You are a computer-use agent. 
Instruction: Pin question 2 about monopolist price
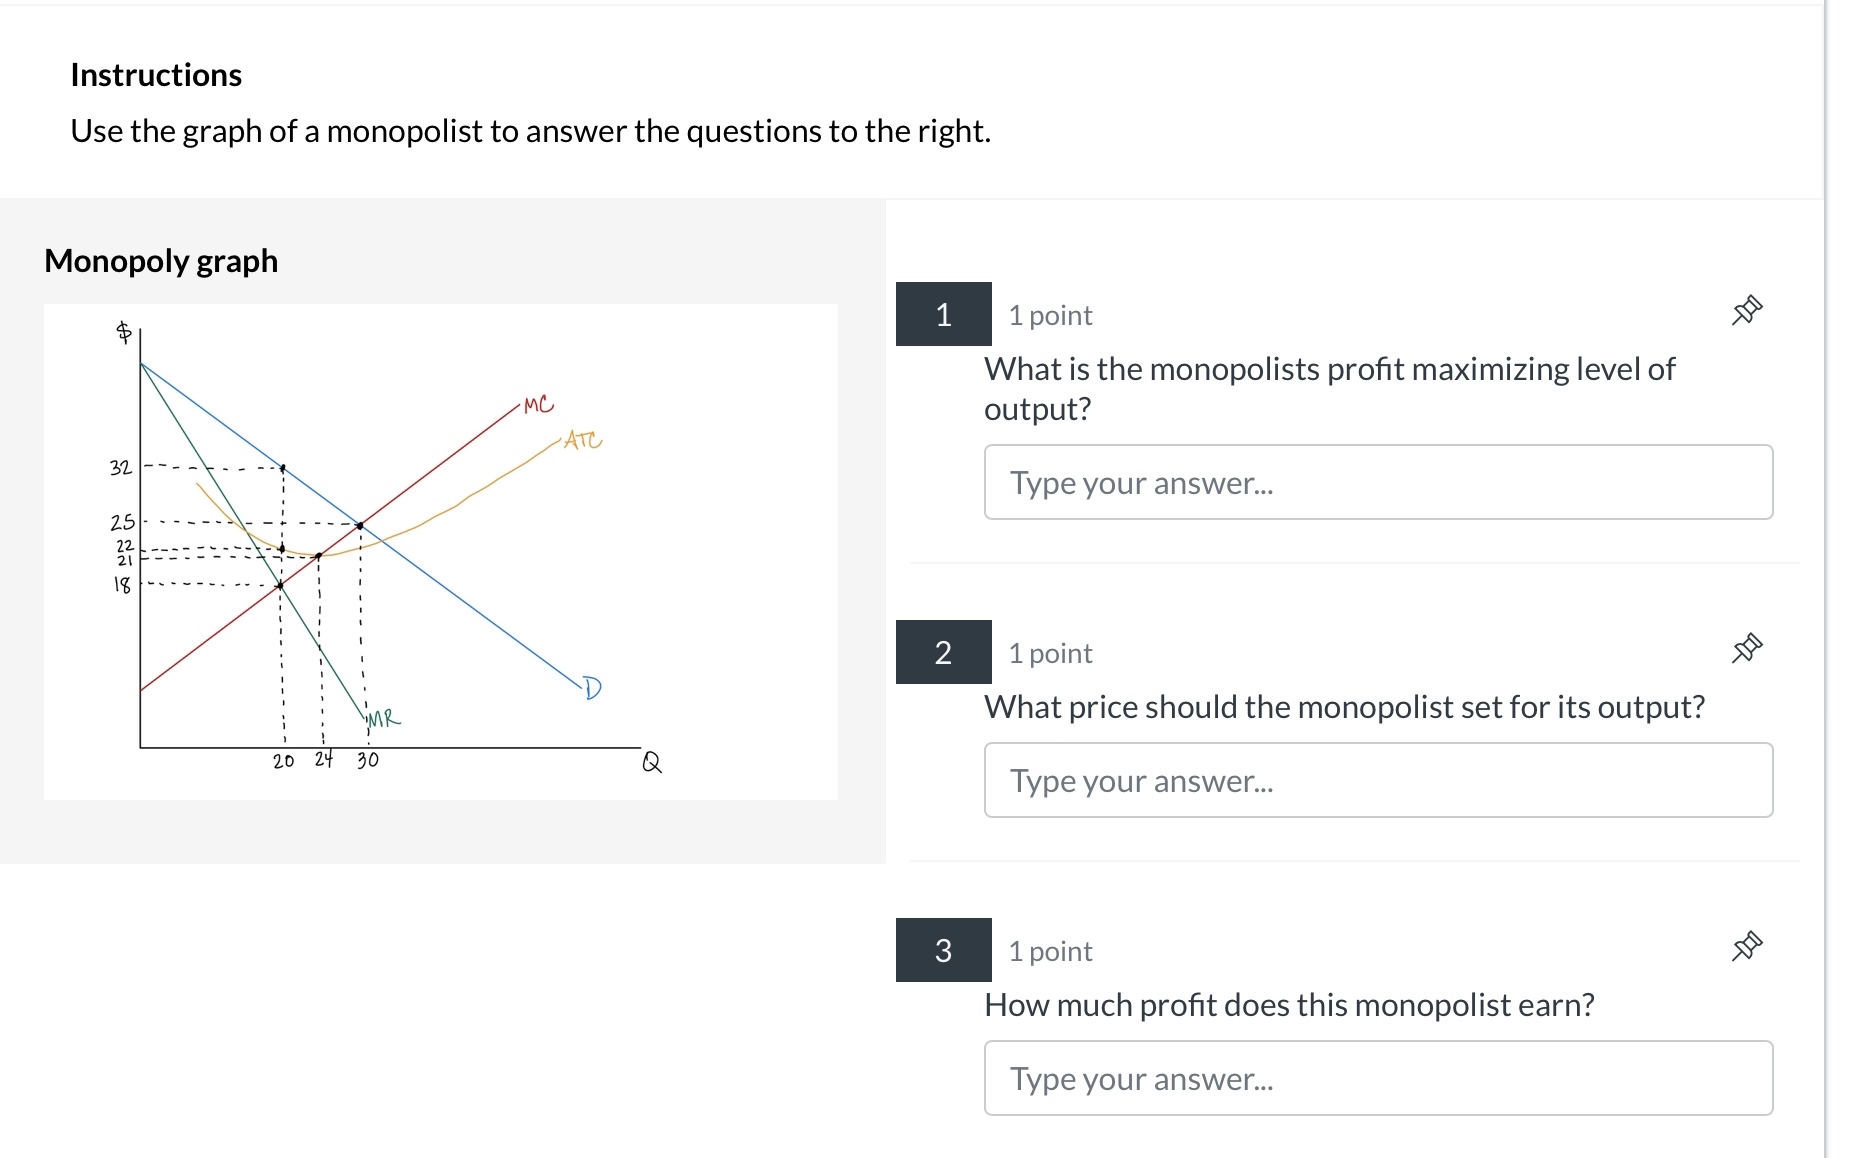coord(1746,649)
